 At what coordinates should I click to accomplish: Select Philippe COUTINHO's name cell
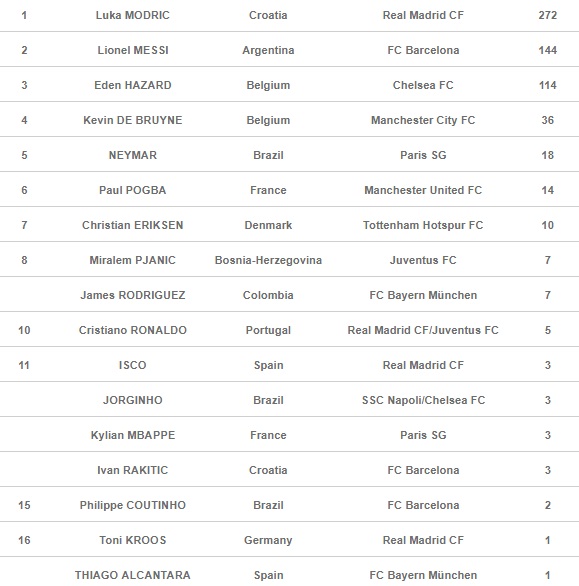tap(133, 505)
